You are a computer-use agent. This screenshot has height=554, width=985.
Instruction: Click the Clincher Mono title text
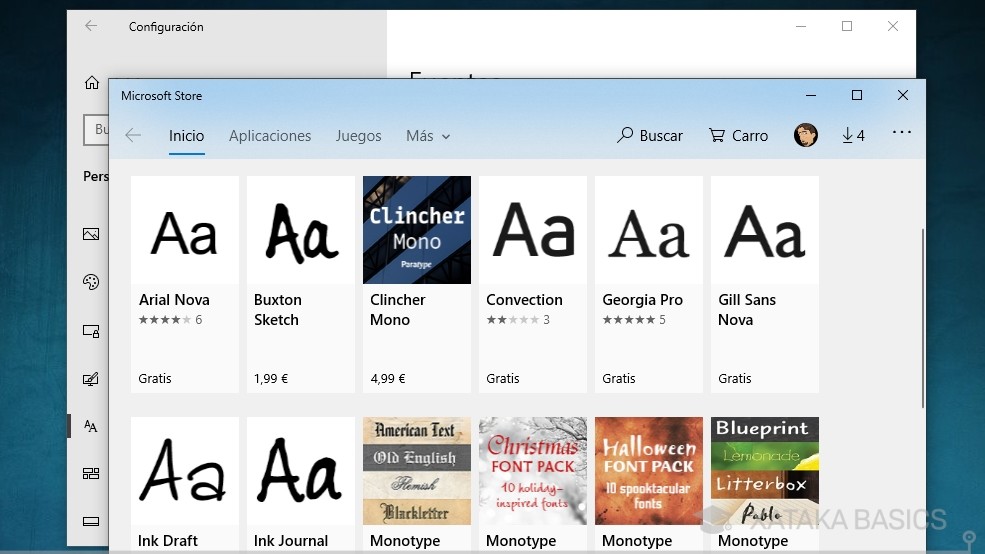click(397, 310)
